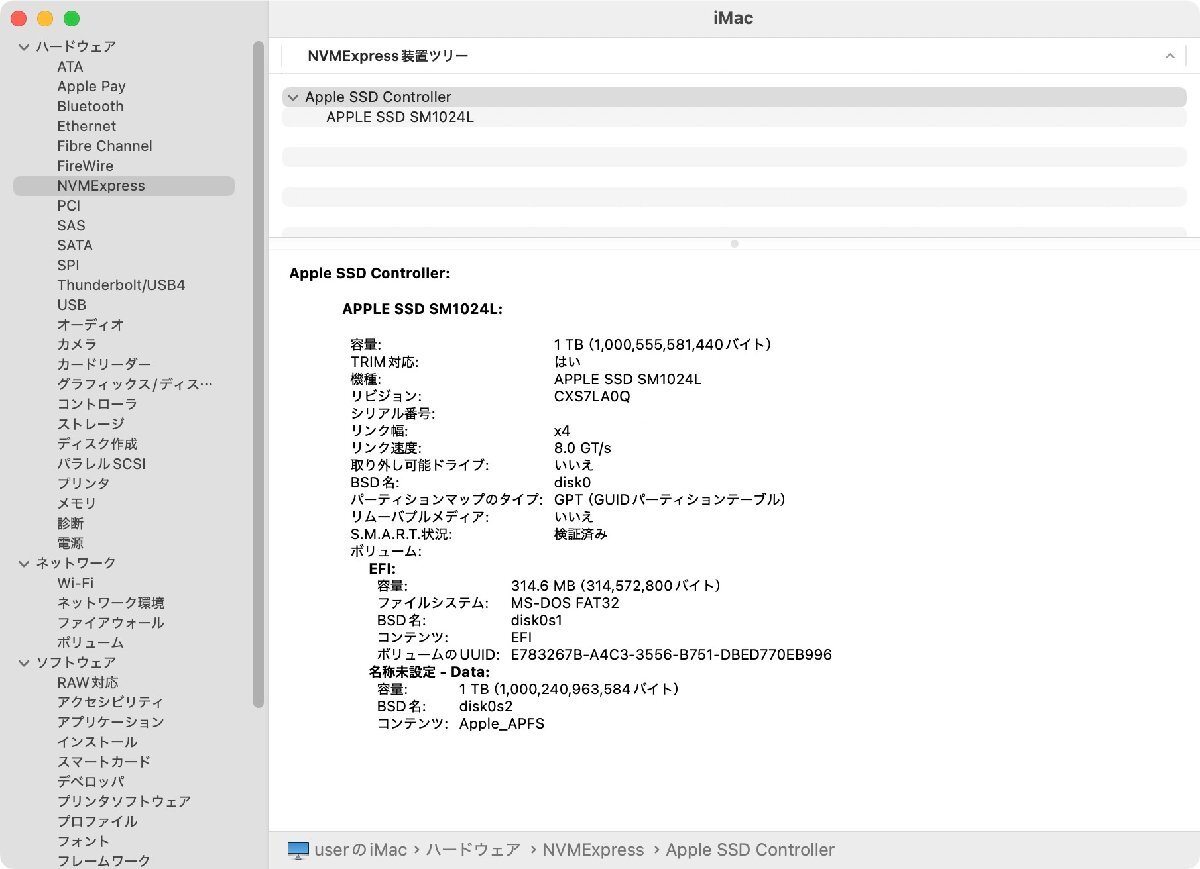Open the スマートカード entry

(x=104, y=762)
